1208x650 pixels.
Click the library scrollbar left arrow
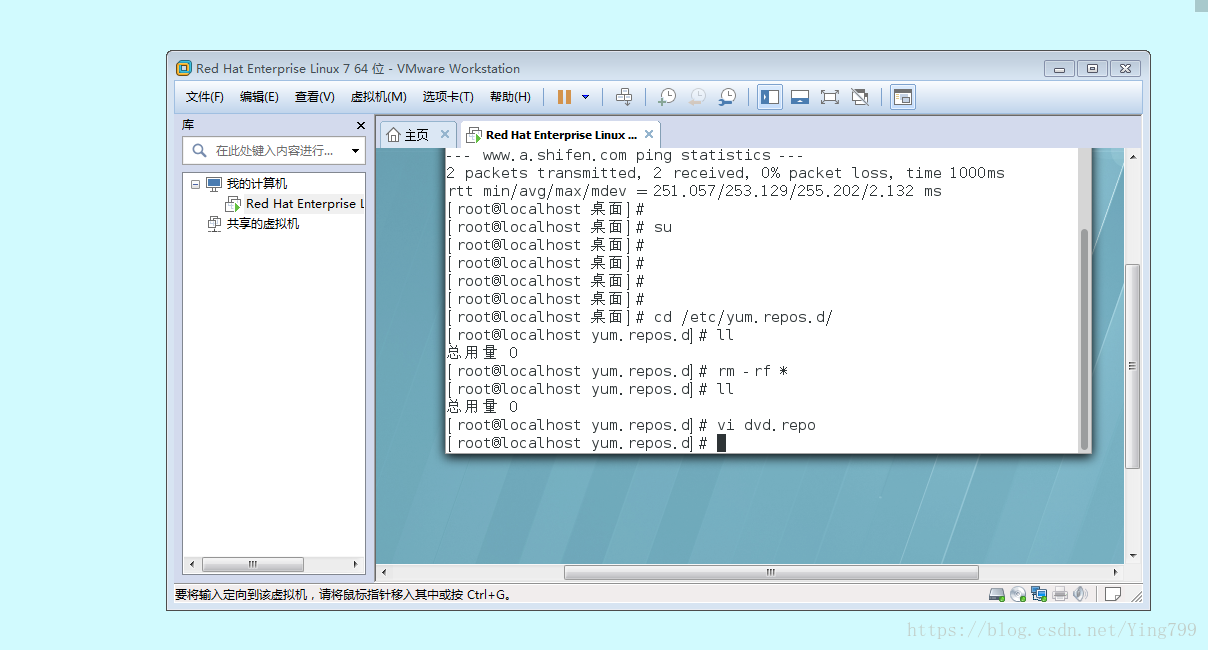click(x=191, y=564)
